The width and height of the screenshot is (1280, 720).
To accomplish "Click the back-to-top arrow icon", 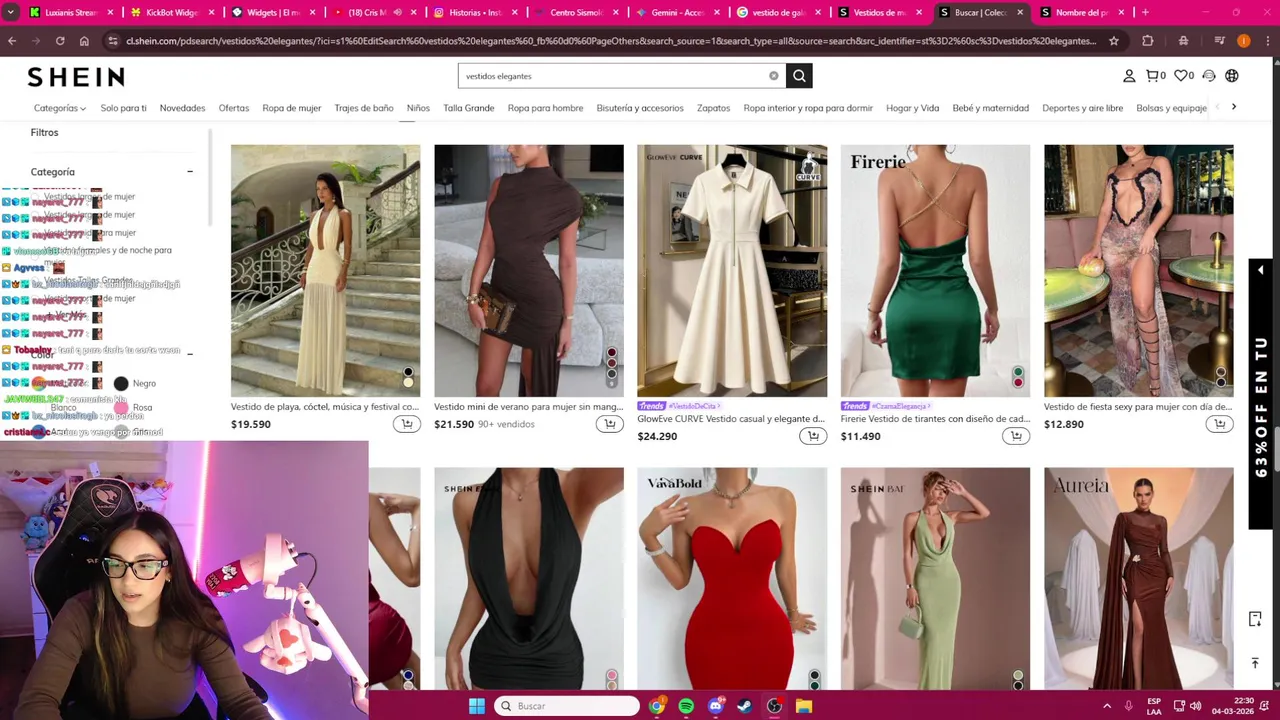I will (x=1255, y=662).
